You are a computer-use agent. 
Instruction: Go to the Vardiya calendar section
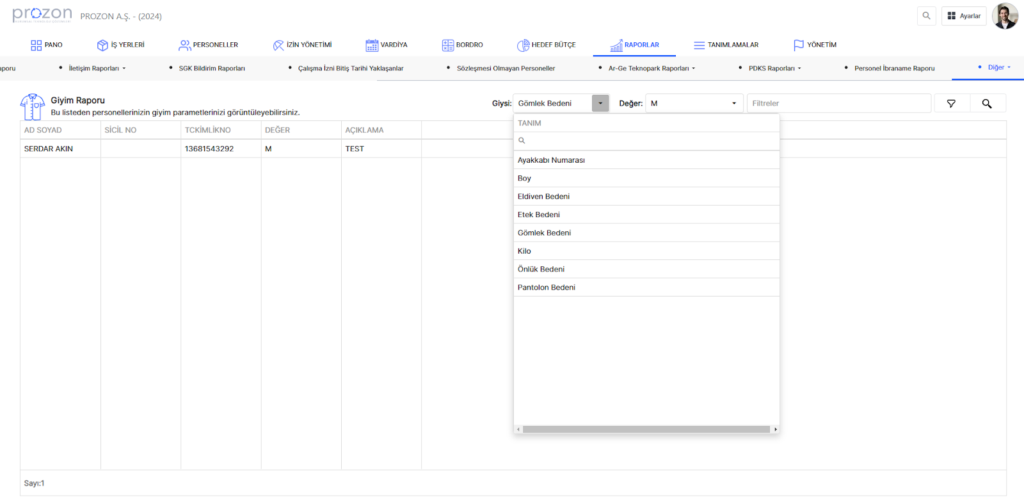[386, 45]
